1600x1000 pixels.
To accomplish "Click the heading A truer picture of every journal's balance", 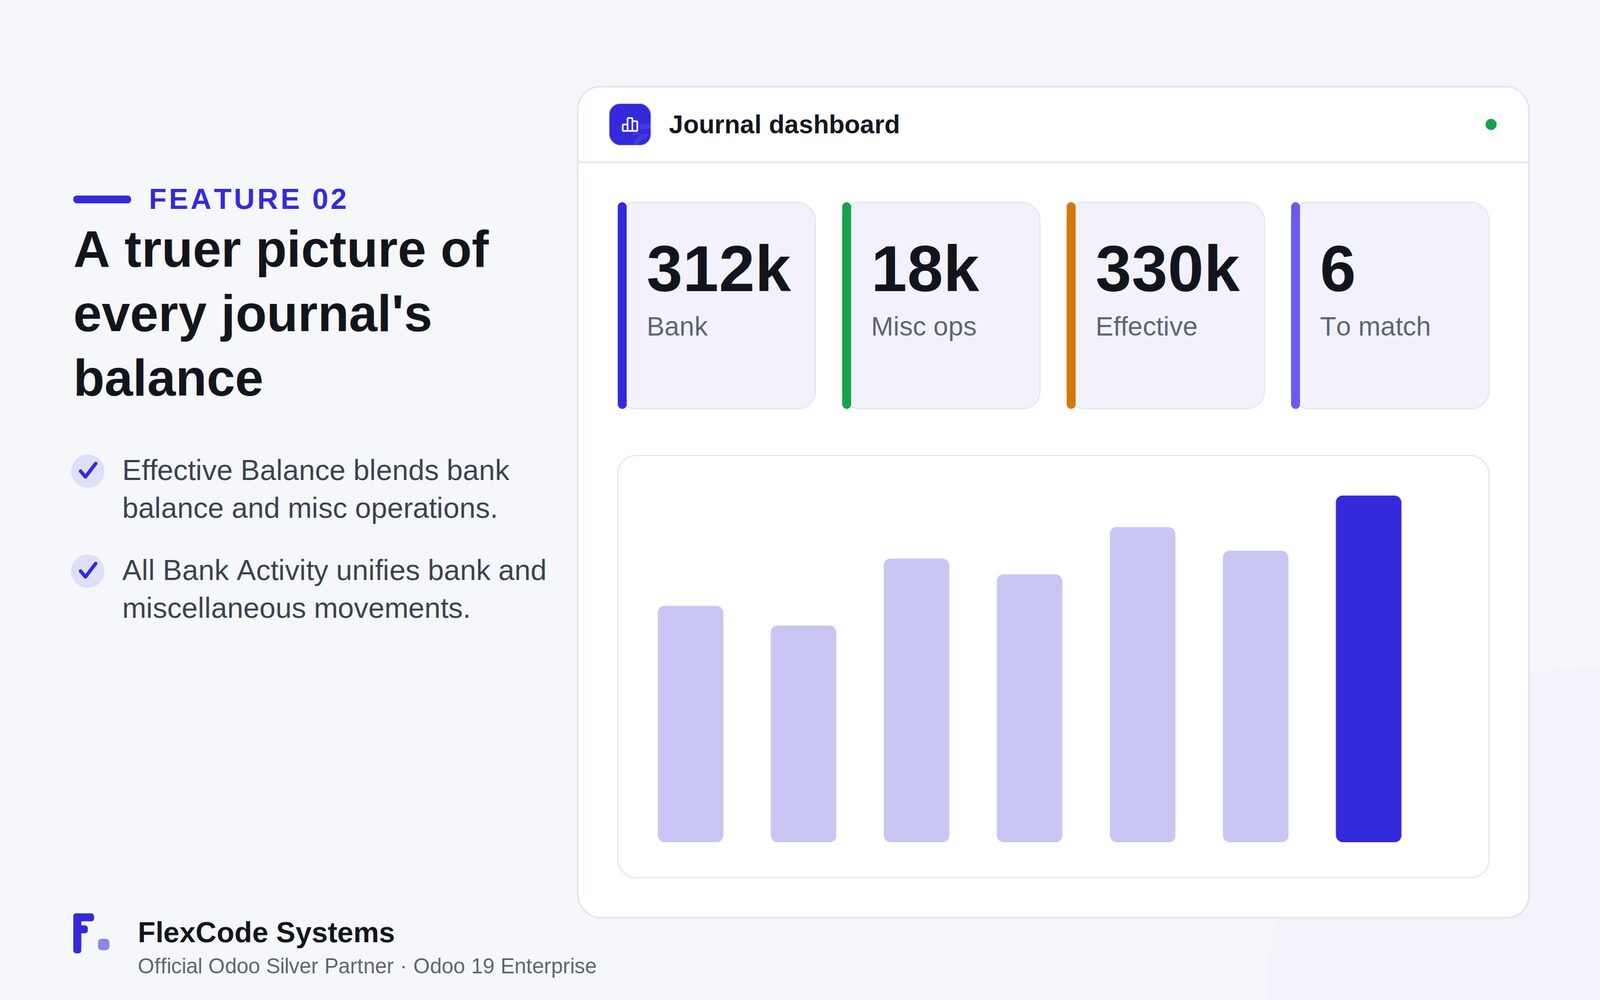I will point(282,314).
